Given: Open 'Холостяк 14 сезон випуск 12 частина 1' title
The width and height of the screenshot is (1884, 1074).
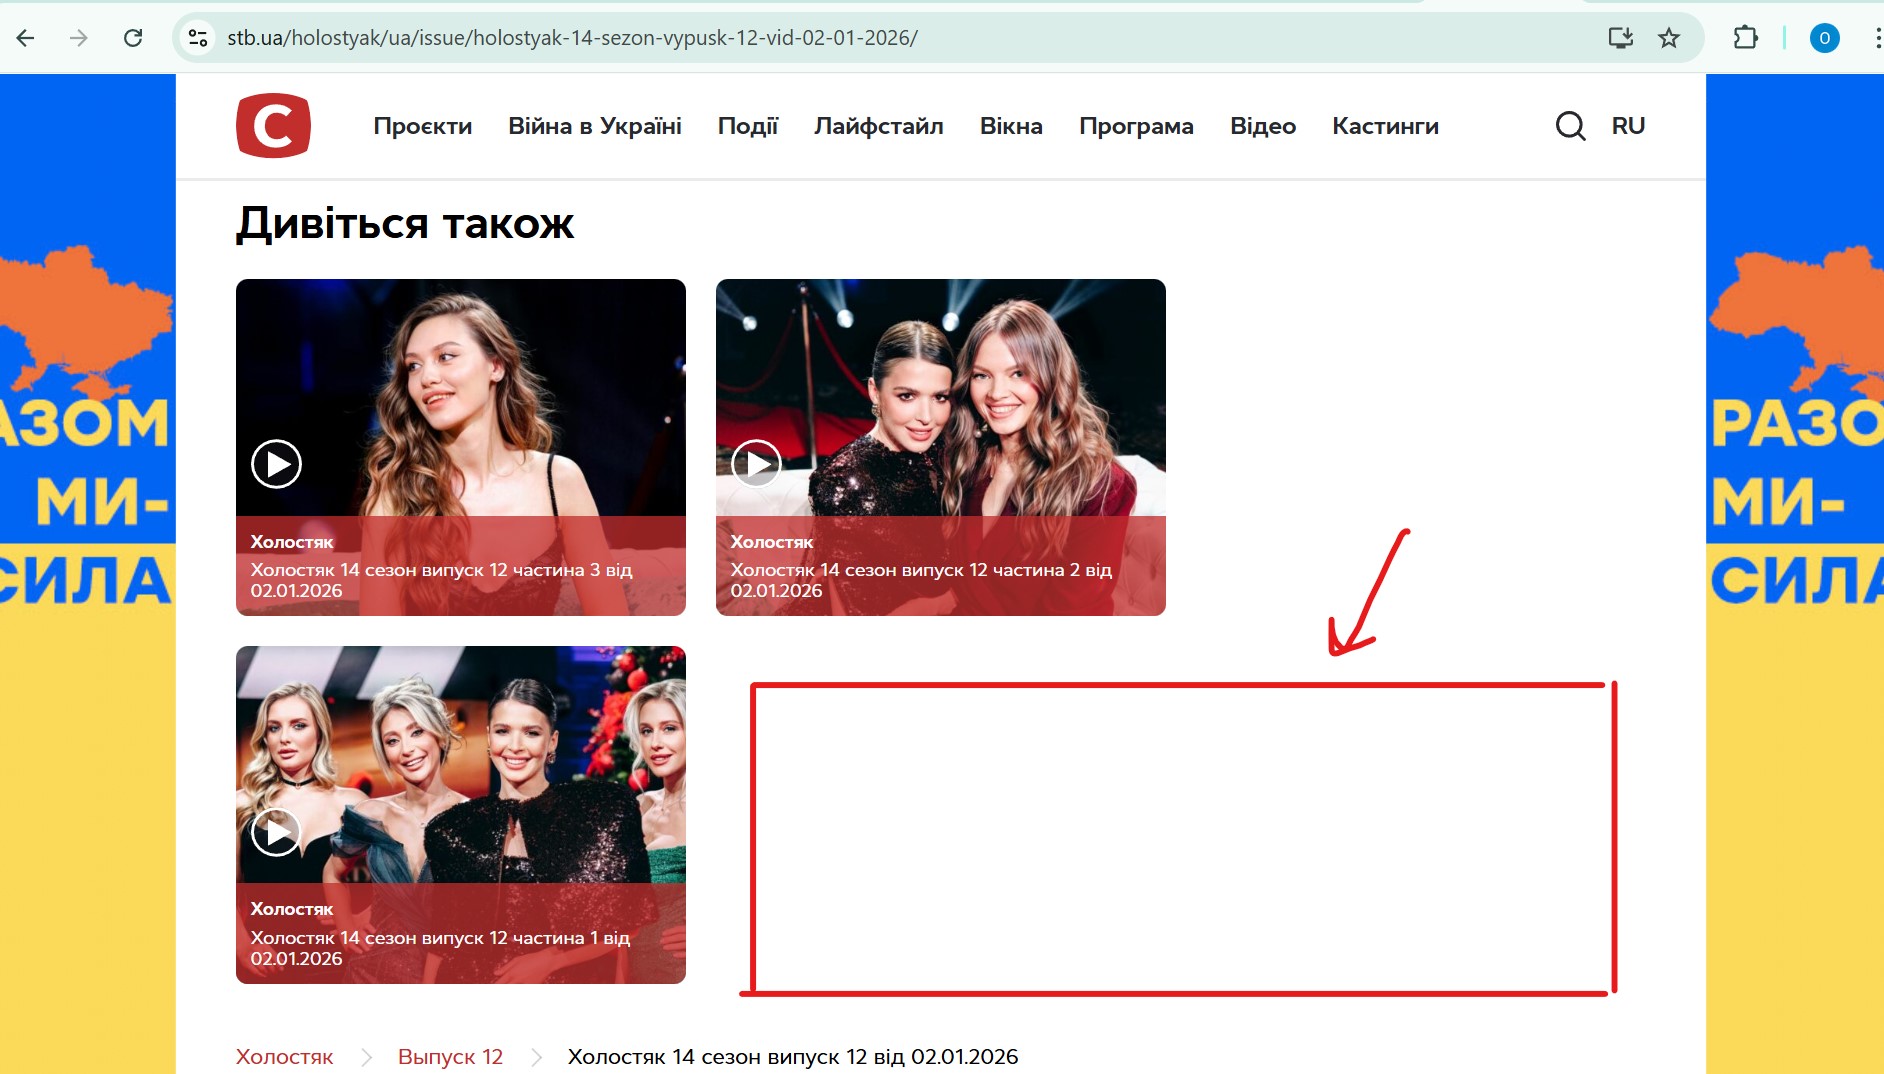Looking at the screenshot, I should tap(440, 948).
